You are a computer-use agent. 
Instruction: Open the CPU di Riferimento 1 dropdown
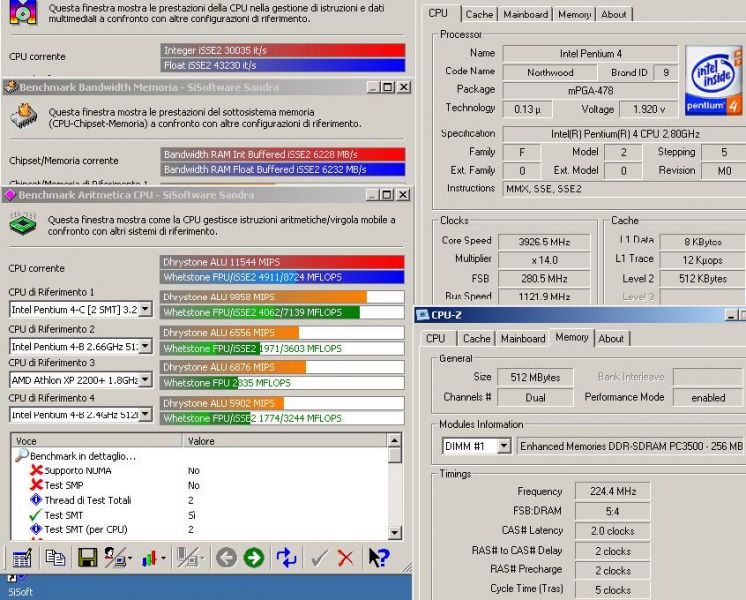[x=146, y=309]
